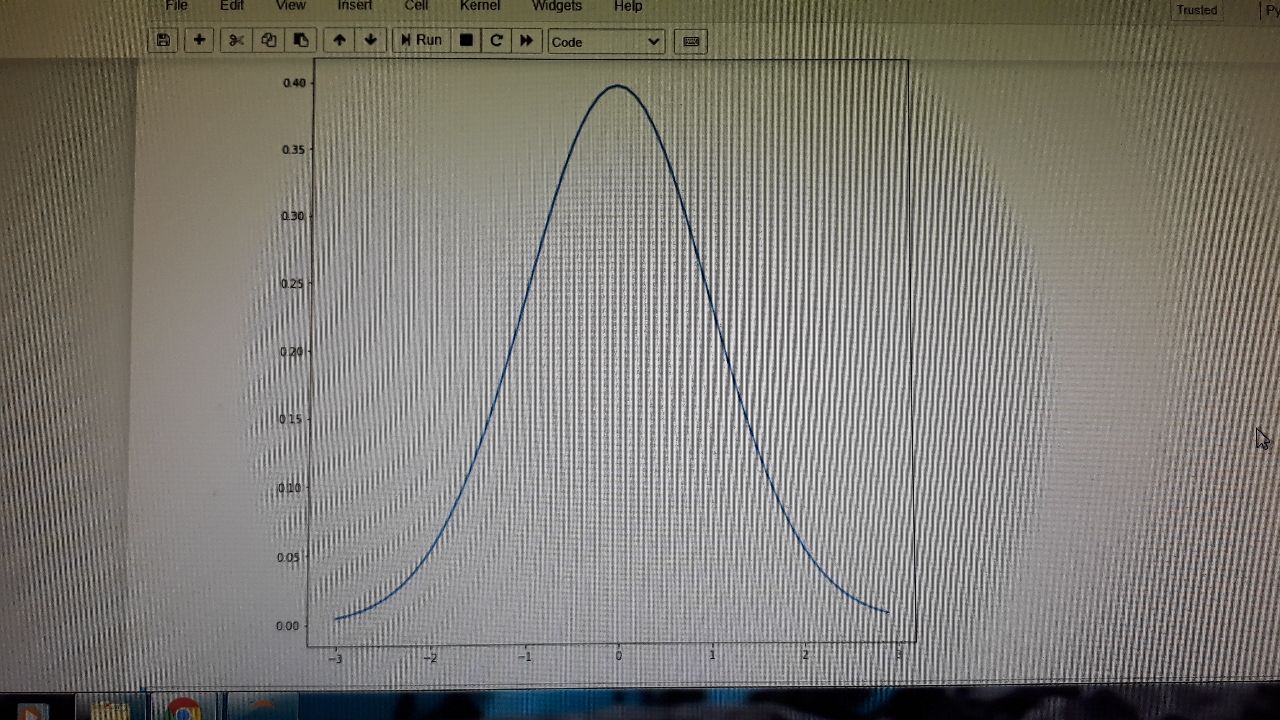Click the save and checkpoint icon
This screenshot has height=720, width=1280.
163,41
